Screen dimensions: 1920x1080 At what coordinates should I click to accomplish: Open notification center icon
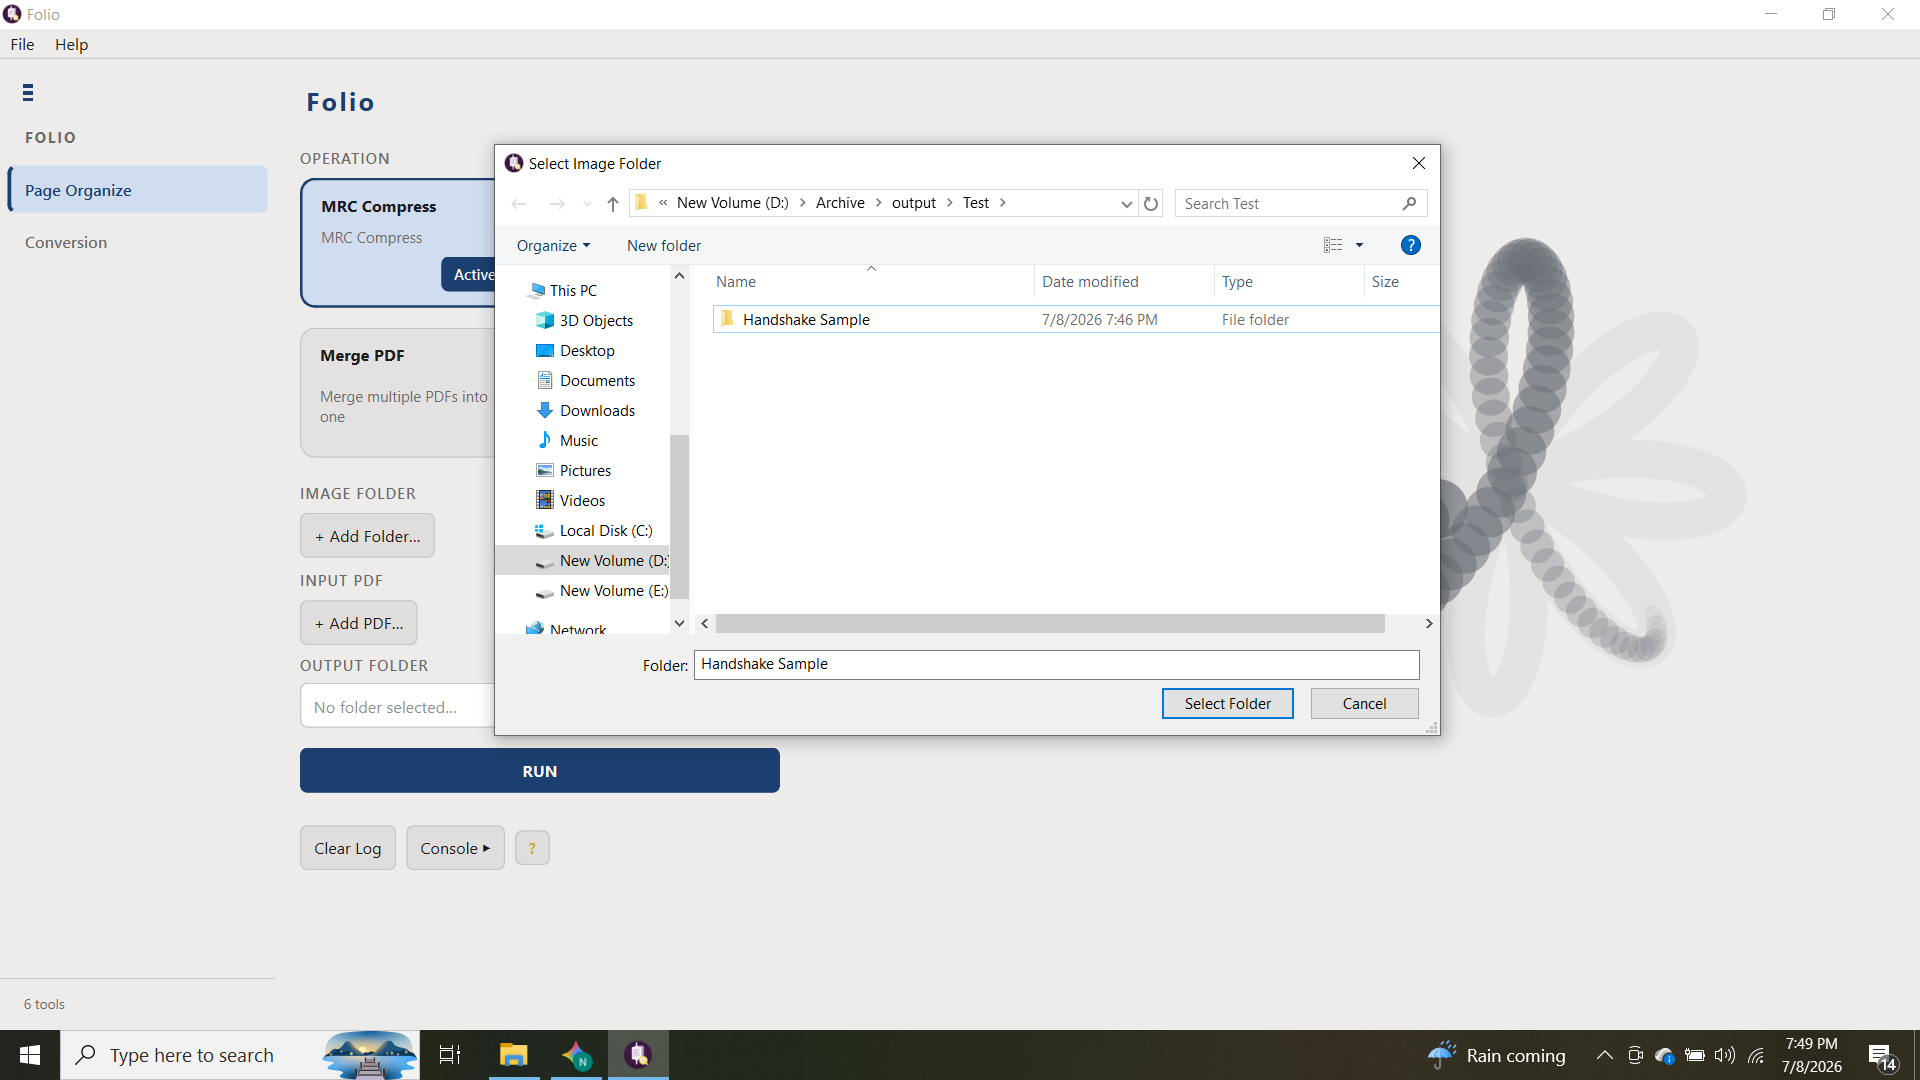(1882, 1056)
